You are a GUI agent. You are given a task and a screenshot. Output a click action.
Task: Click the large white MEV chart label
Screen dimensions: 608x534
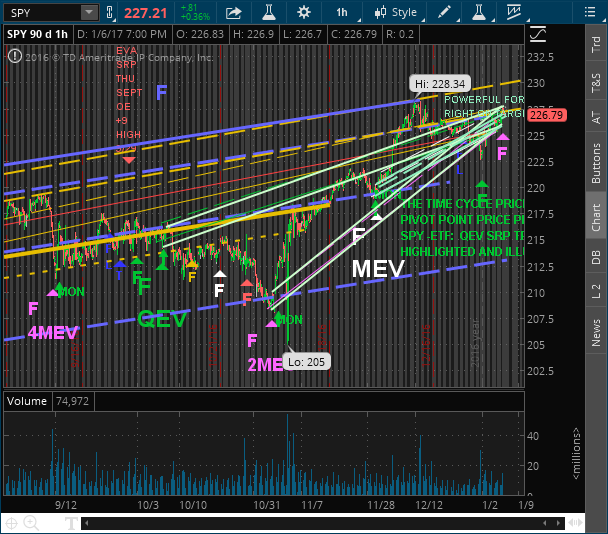[378, 269]
